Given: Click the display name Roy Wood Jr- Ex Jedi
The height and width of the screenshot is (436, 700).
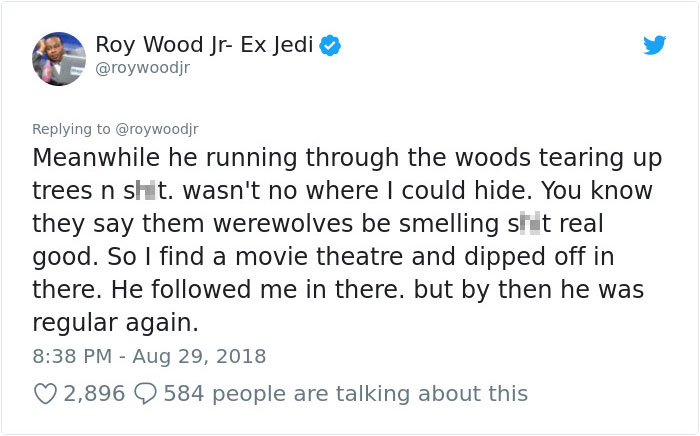Looking at the screenshot, I should click(x=204, y=44).
